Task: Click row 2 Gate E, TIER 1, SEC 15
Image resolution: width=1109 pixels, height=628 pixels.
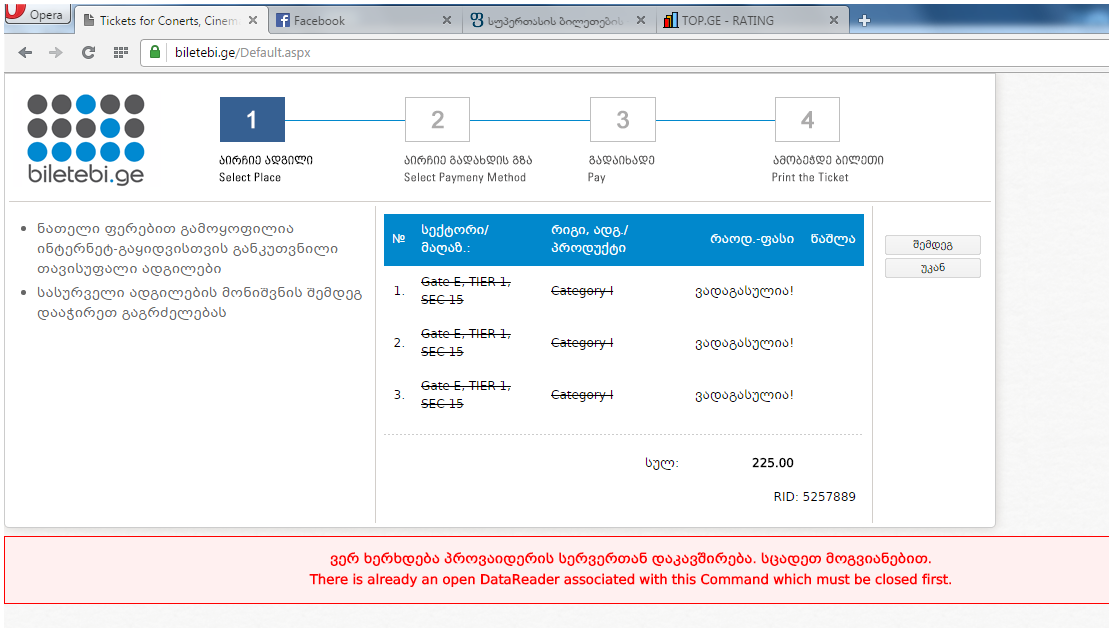Action: [465, 342]
